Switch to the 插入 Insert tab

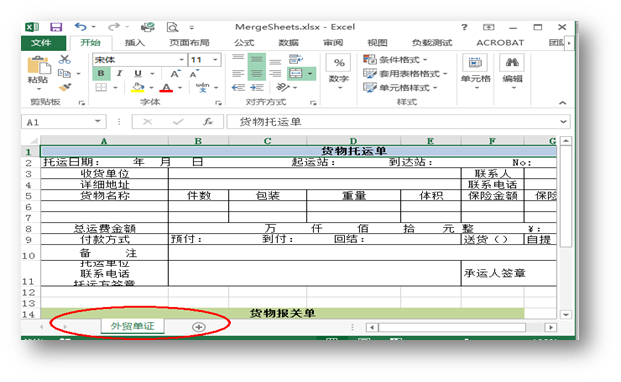click(135, 42)
